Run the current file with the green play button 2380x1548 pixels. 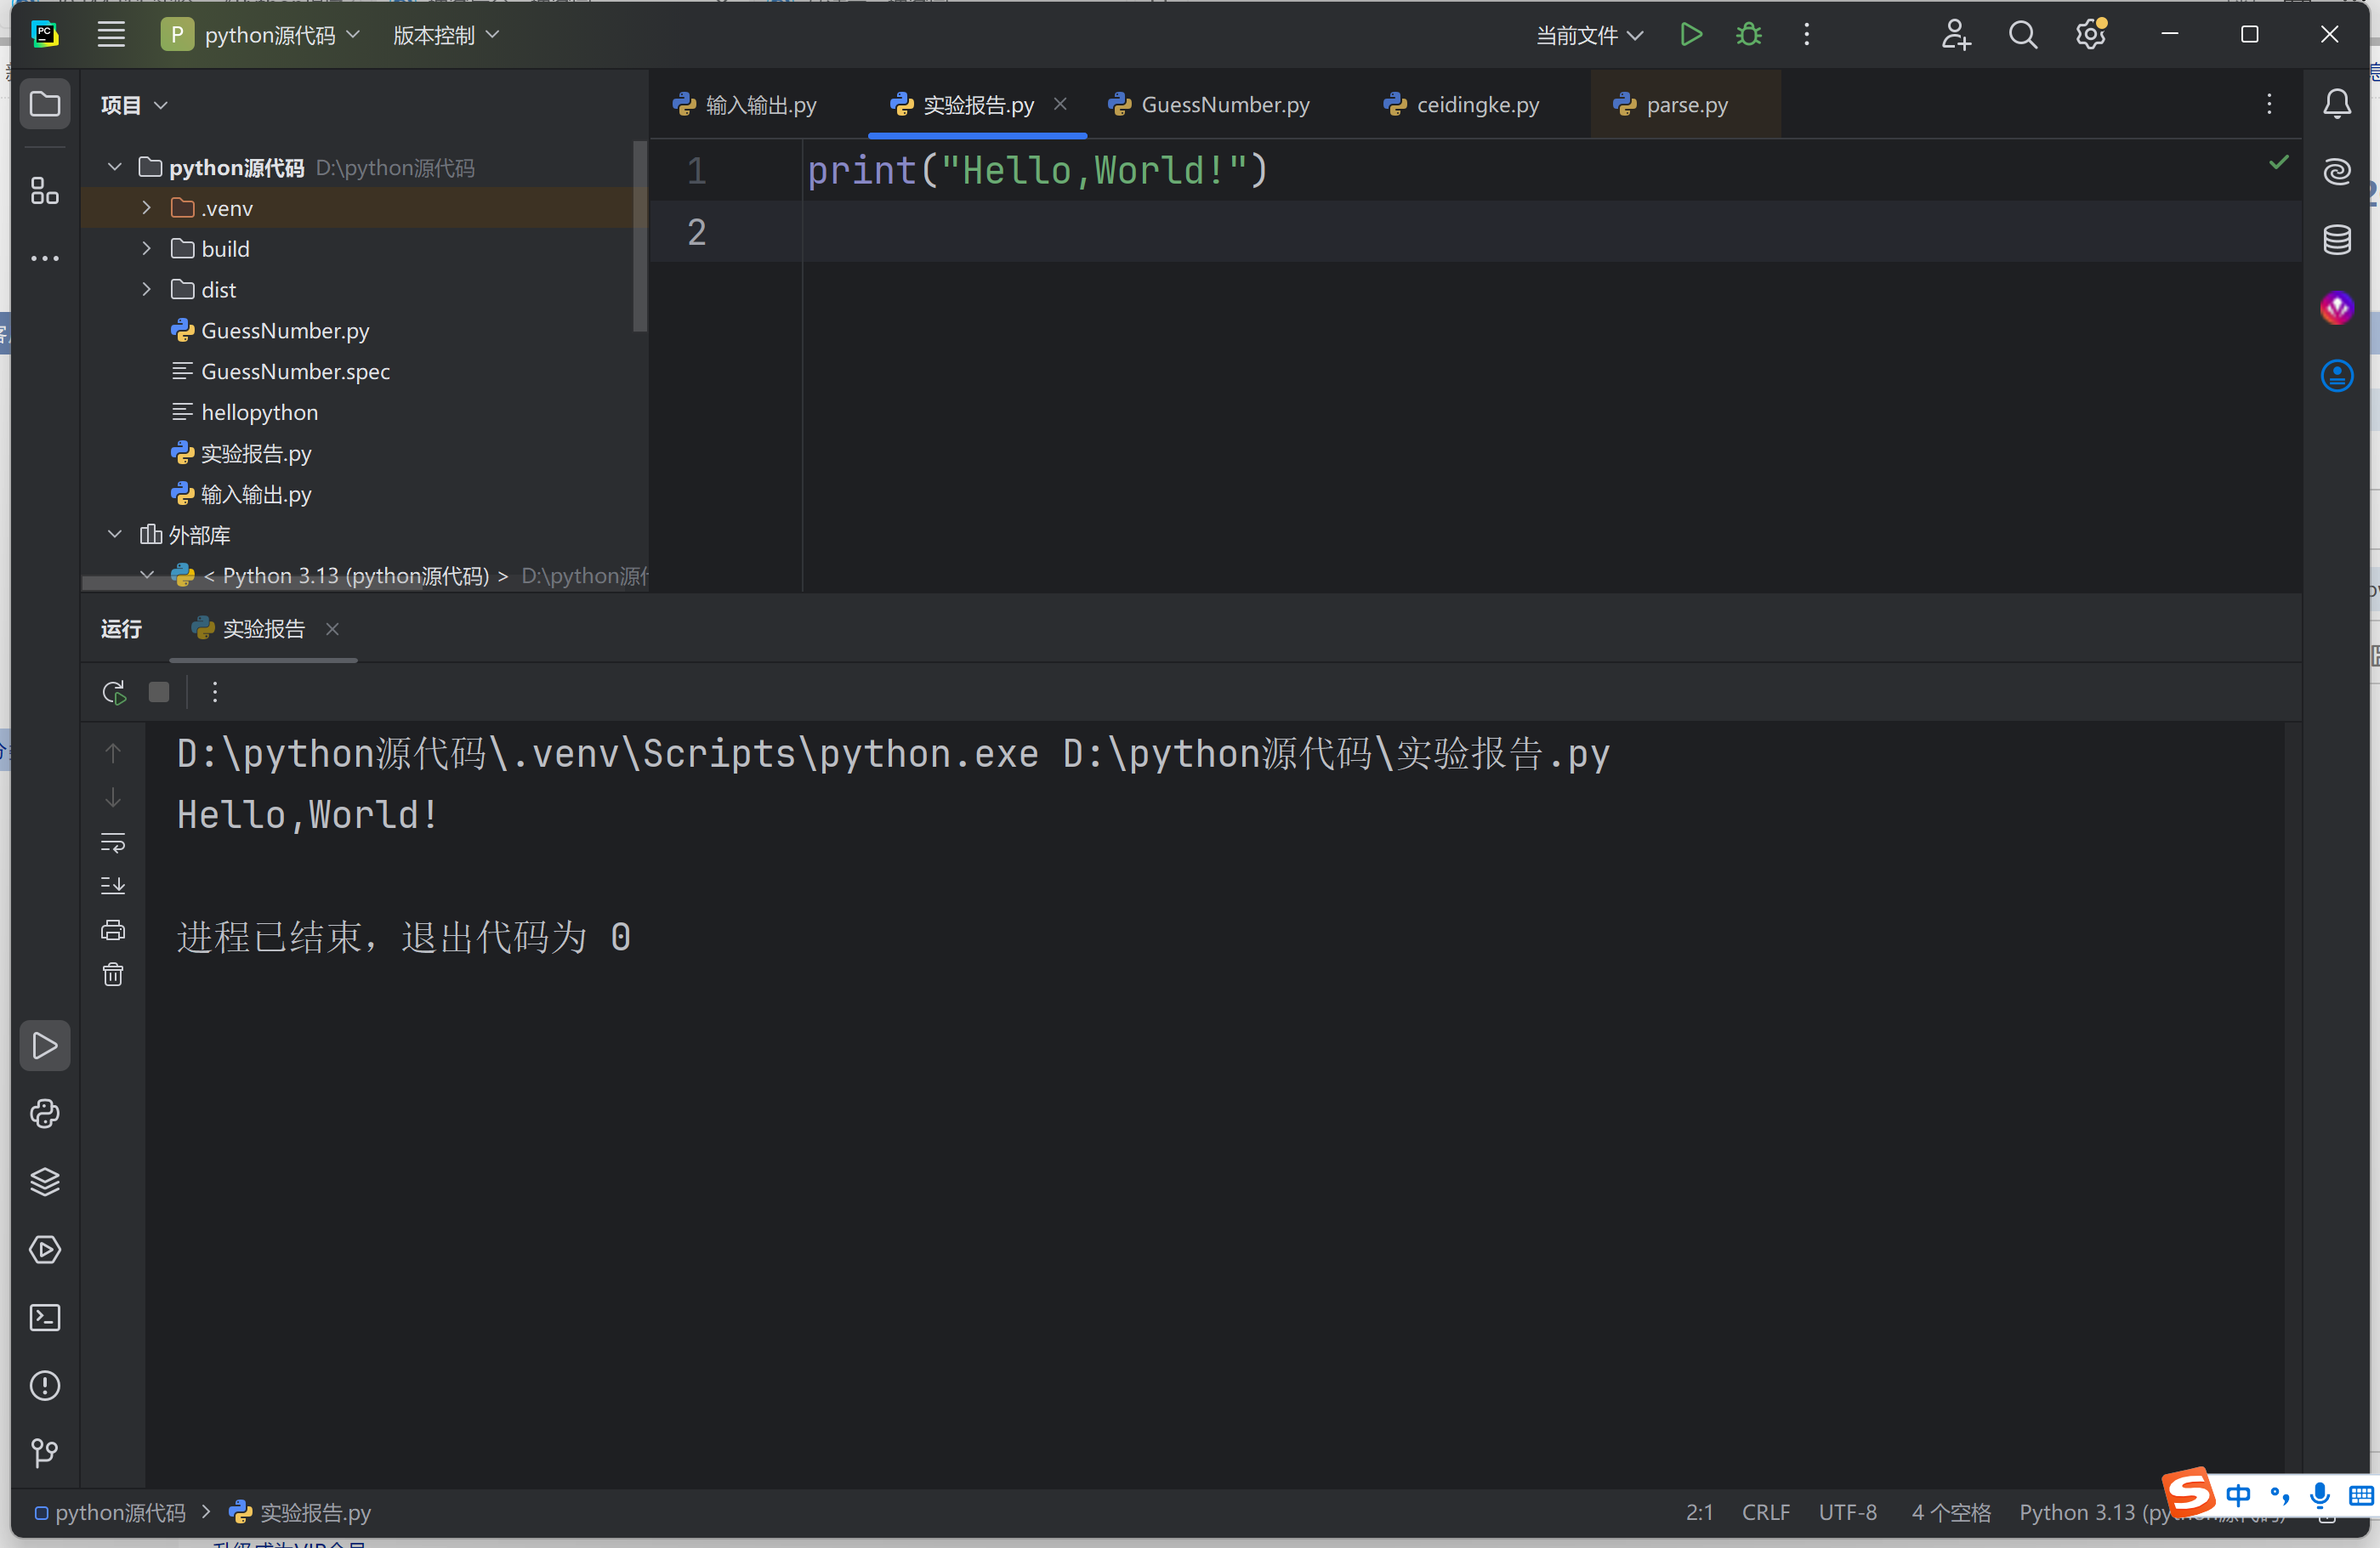pos(1690,35)
